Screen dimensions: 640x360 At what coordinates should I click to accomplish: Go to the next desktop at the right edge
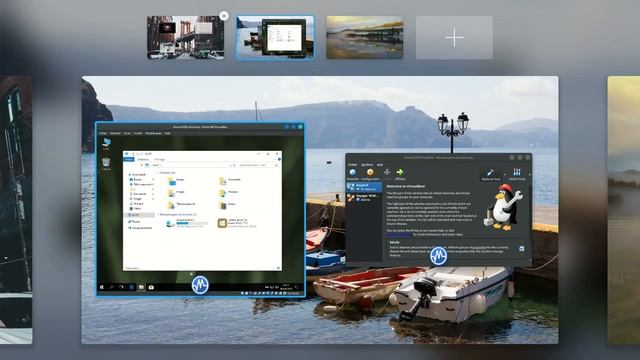624,209
